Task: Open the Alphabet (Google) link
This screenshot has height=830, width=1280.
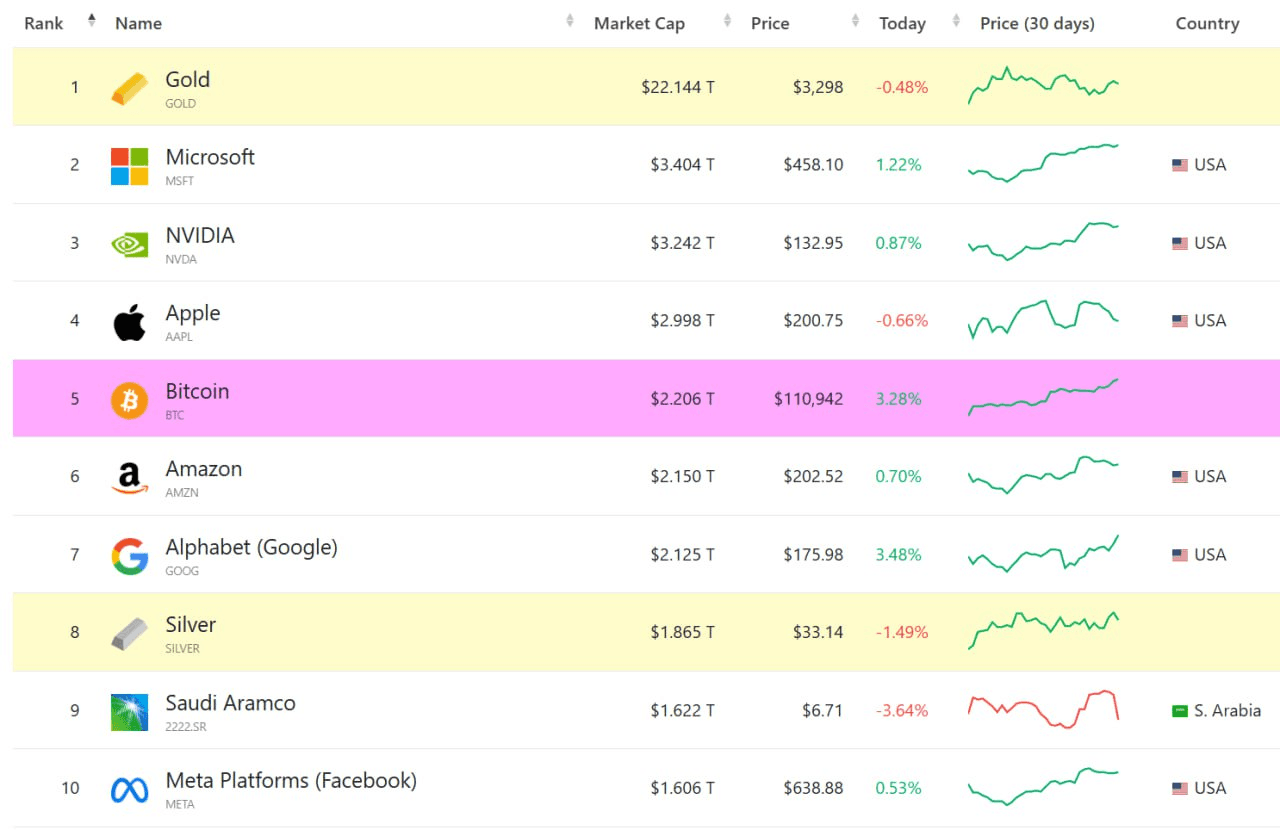Action: click(251, 547)
